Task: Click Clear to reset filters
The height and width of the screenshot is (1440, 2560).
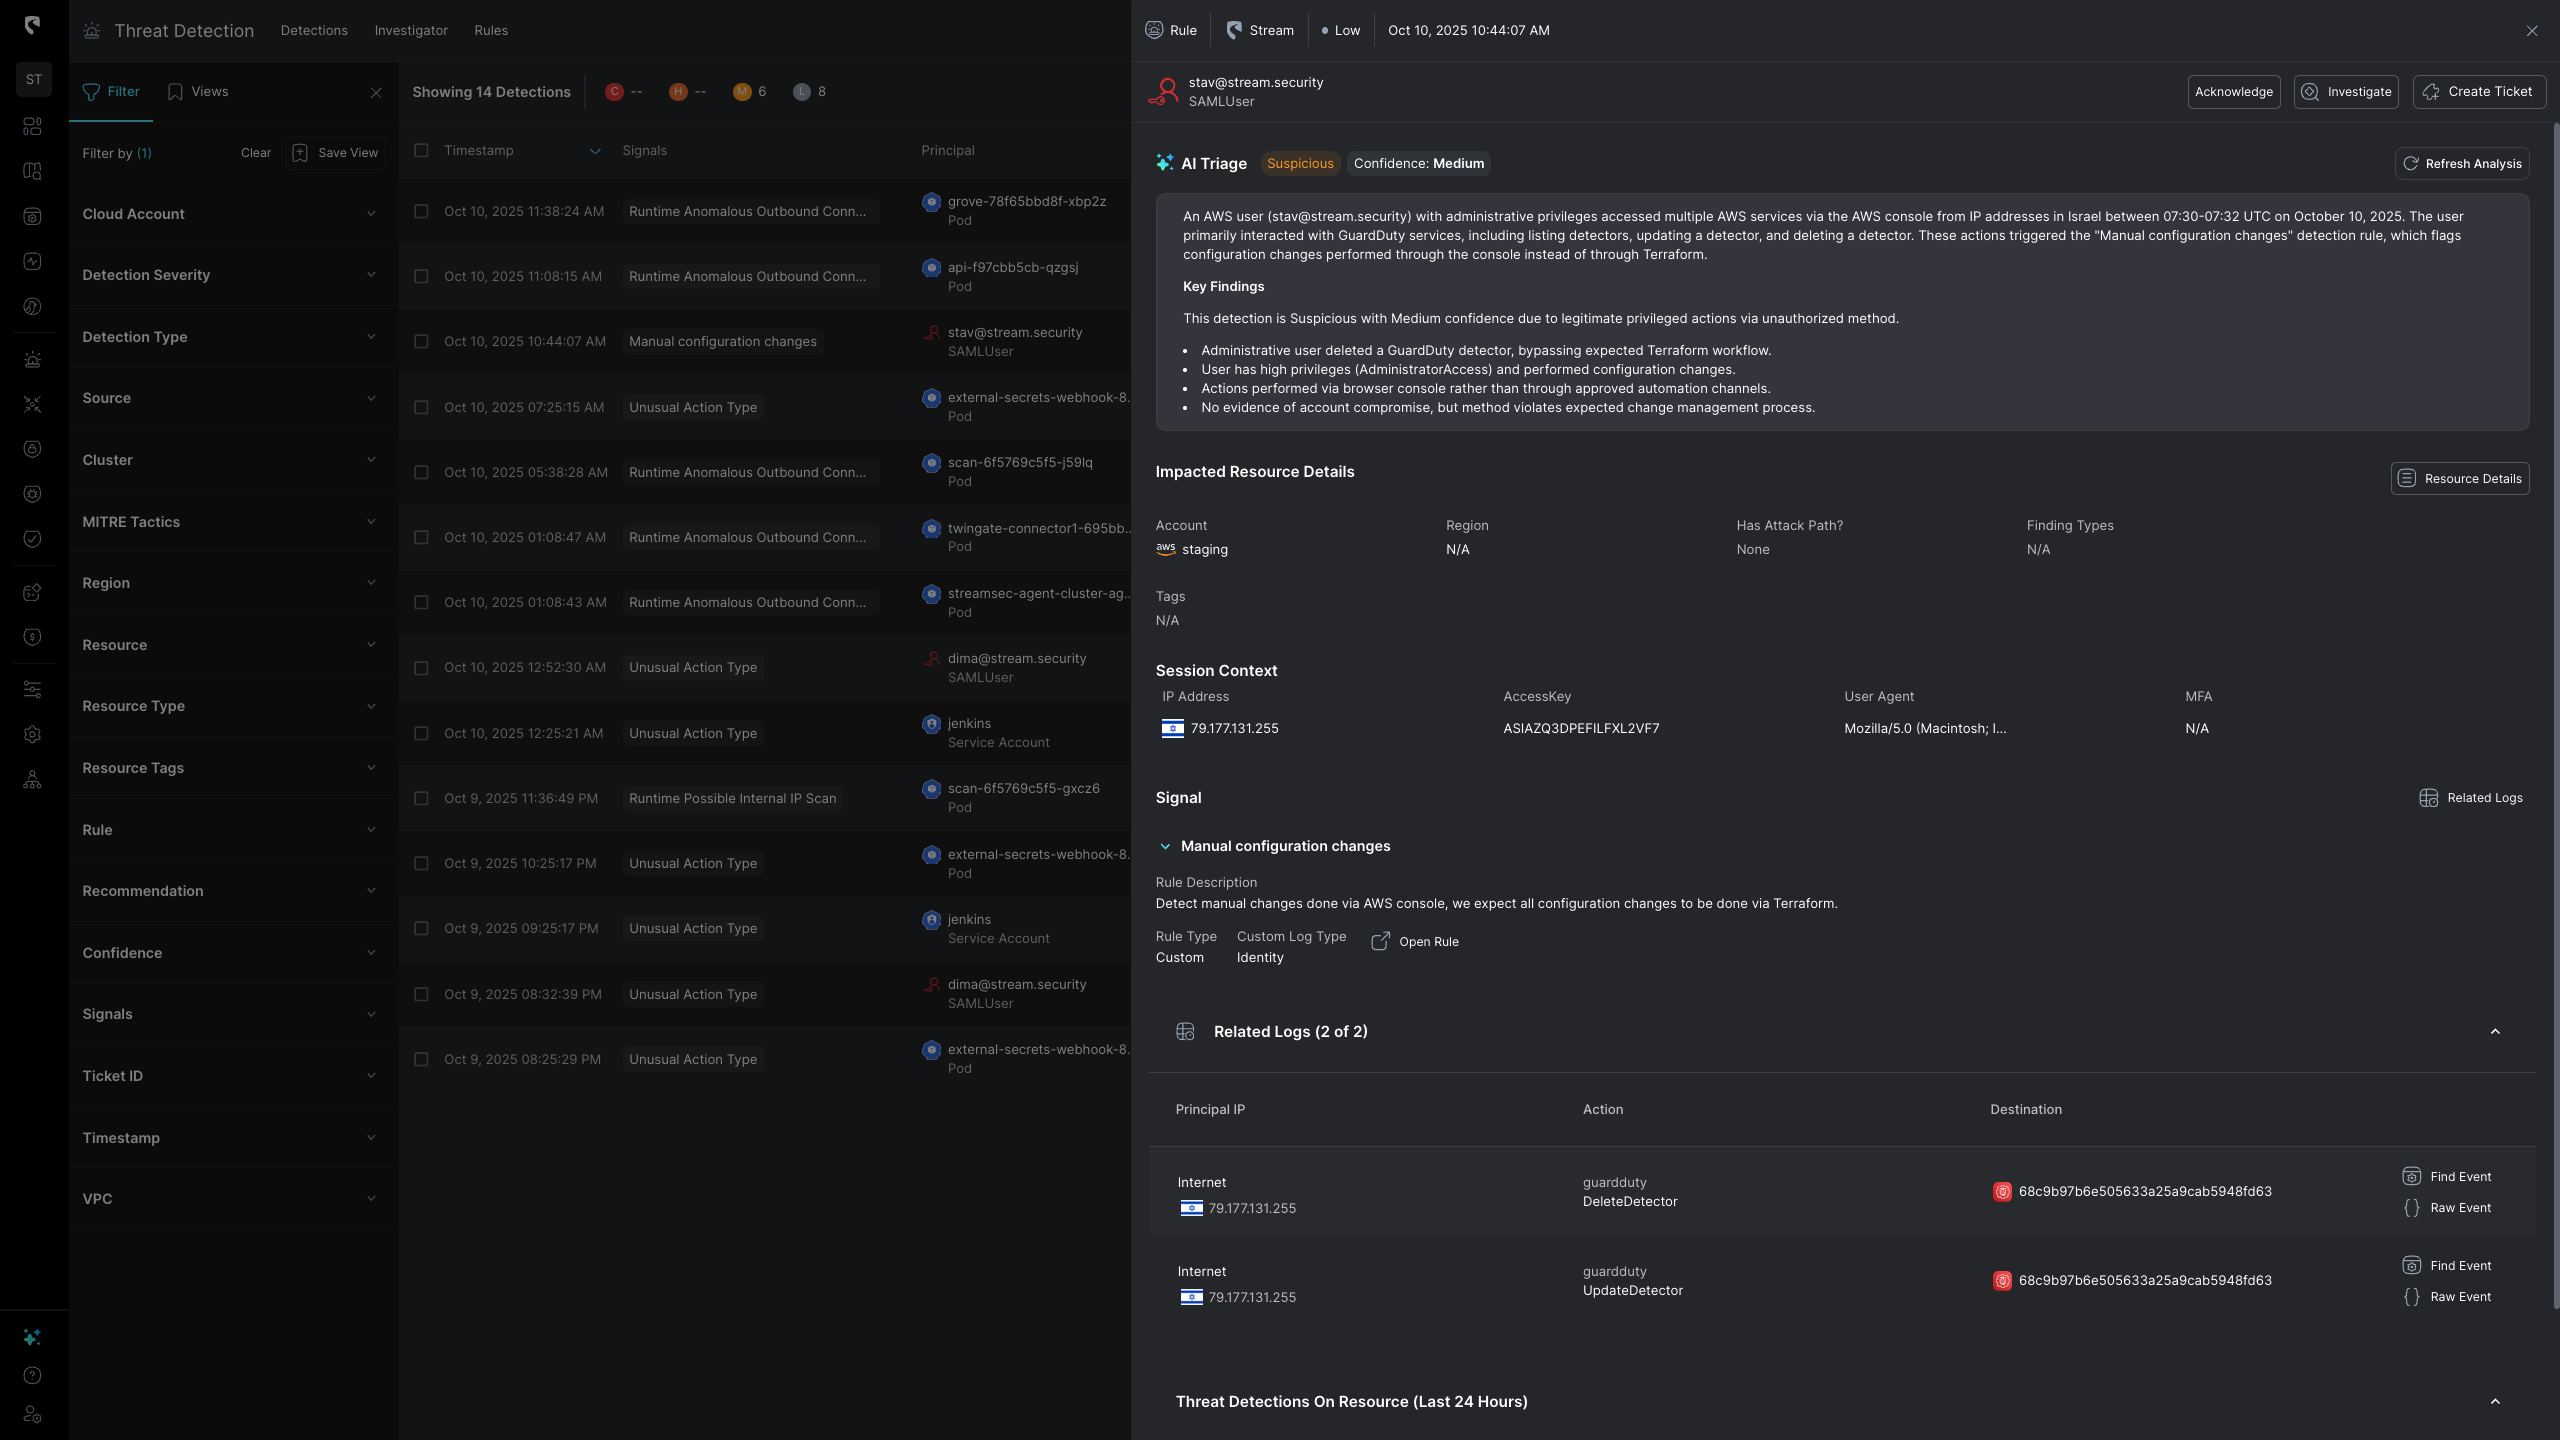Action: coord(255,153)
